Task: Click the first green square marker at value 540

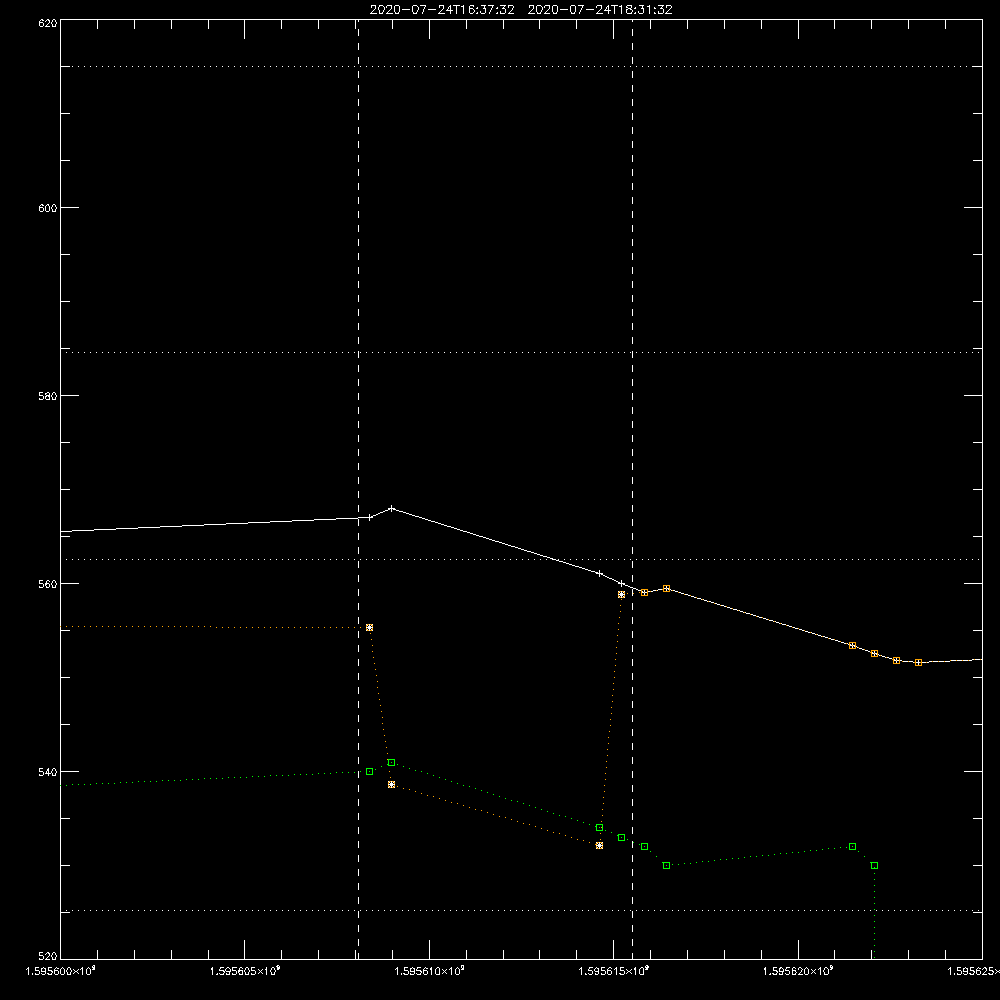Action: [x=369, y=772]
